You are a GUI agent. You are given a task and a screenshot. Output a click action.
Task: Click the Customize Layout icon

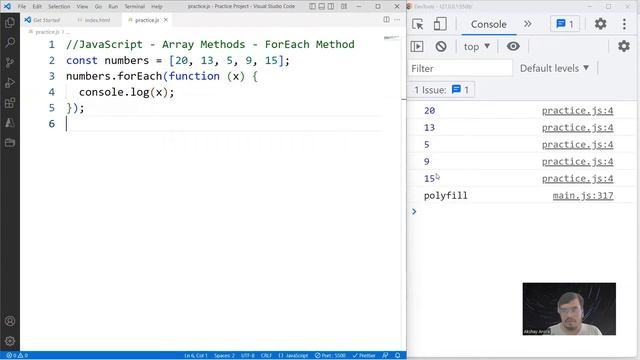click(x=344, y=7)
